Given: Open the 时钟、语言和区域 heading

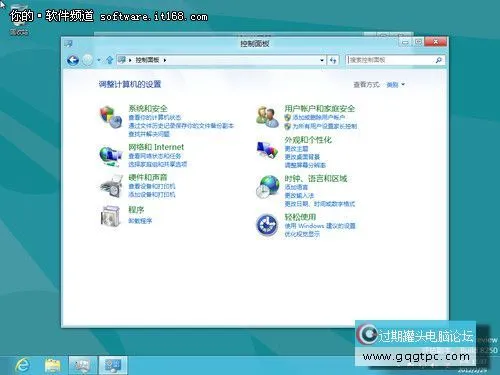Looking at the screenshot, I should pyautogui.click(x=316, y=179).
